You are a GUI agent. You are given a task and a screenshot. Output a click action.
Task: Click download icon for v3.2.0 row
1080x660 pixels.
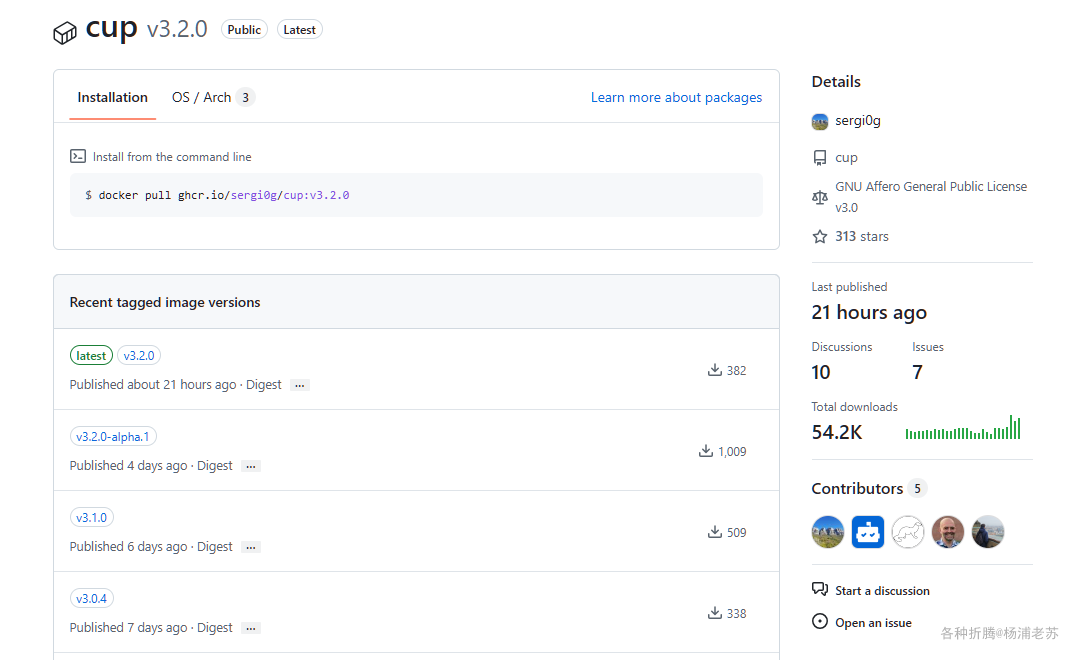(x=715, y=370)
